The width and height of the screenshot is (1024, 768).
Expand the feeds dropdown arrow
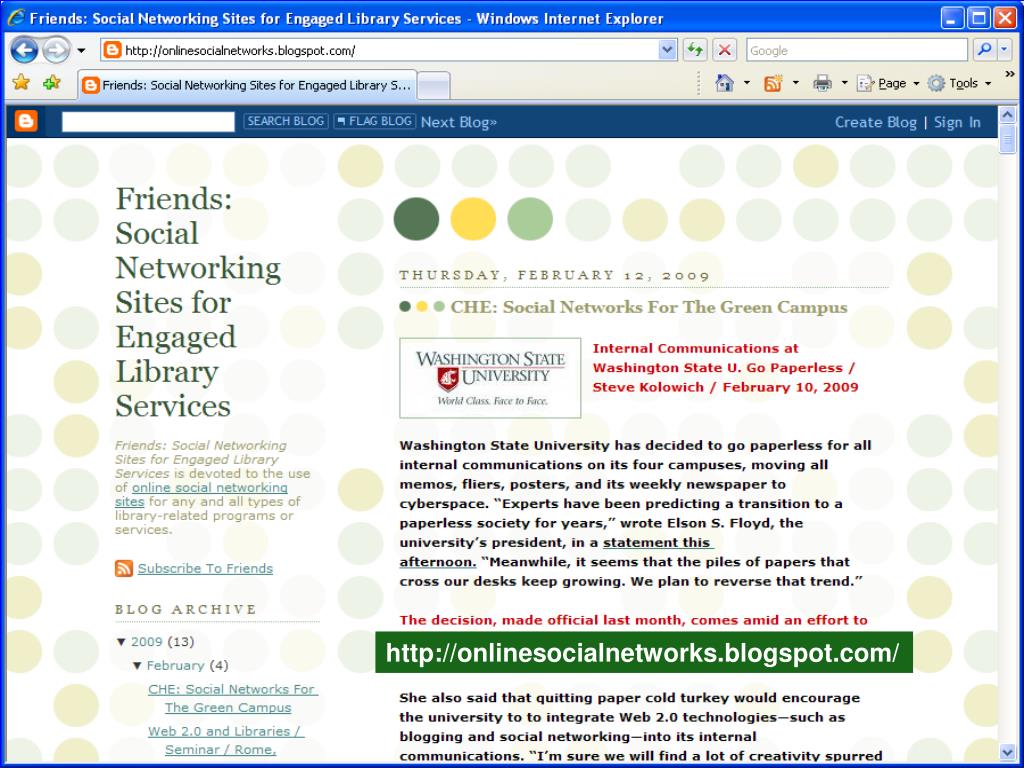point(795,83)
